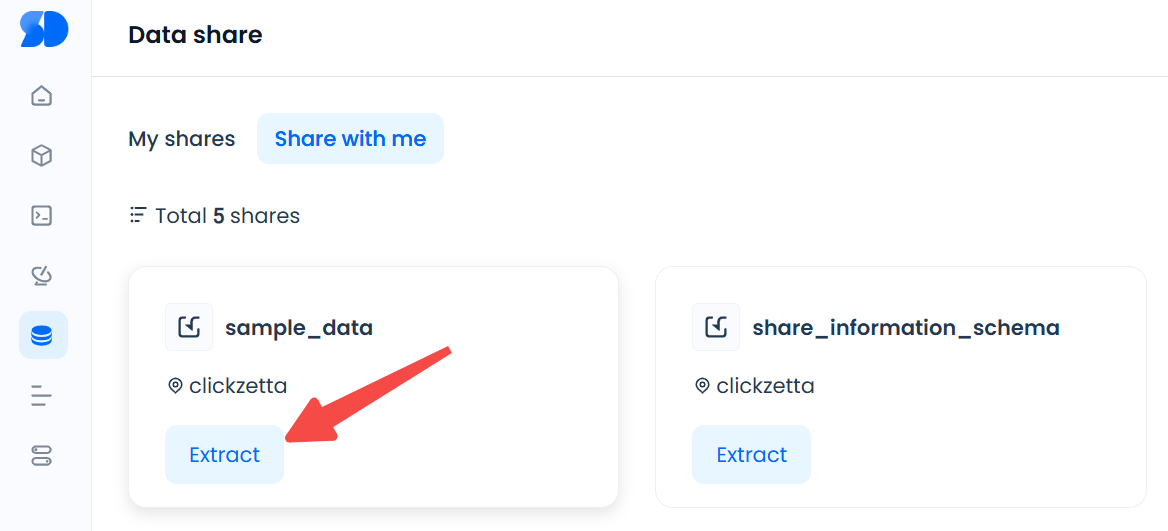This screenshot has height=531, width=1168.
Task: Open the terminal console icon in the sidebar
Action: [41, 215]
